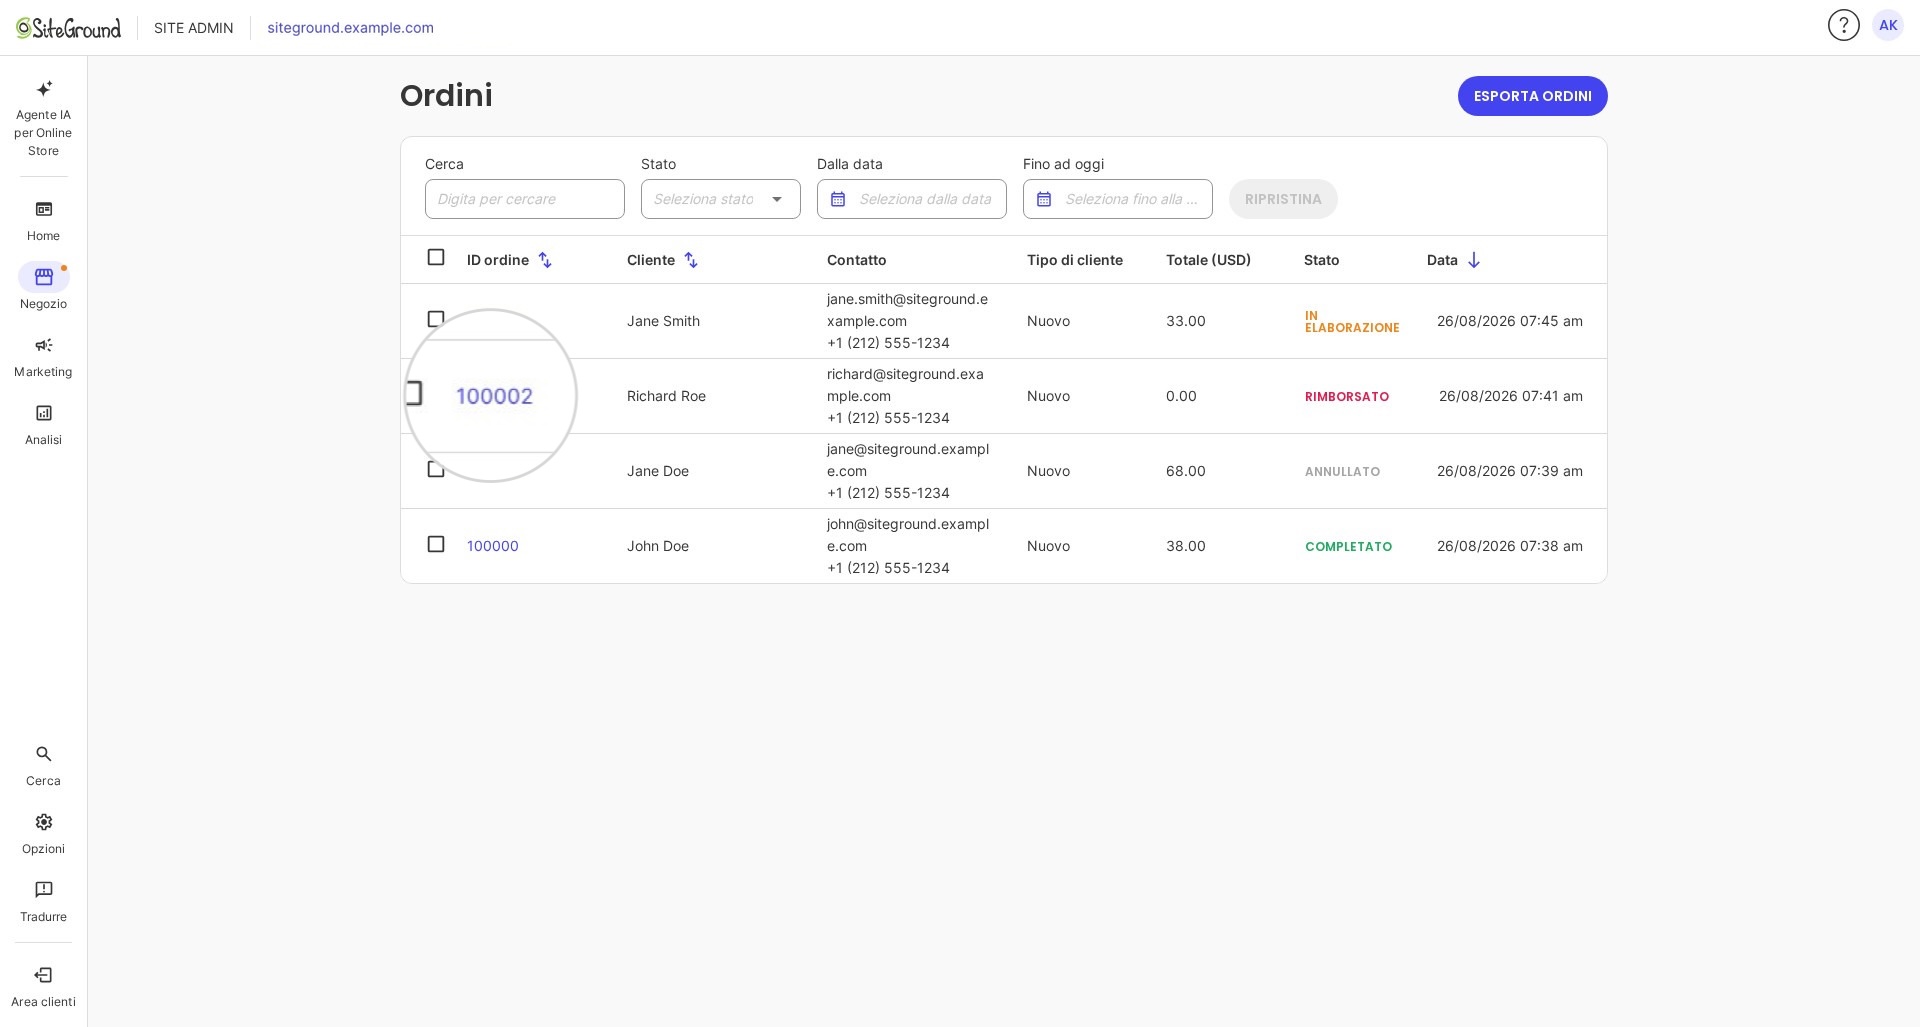Click calendar icon in Dalla data
This screenshot has height=1027, width=1920.
pyautogui.click(x=838, y=199)
